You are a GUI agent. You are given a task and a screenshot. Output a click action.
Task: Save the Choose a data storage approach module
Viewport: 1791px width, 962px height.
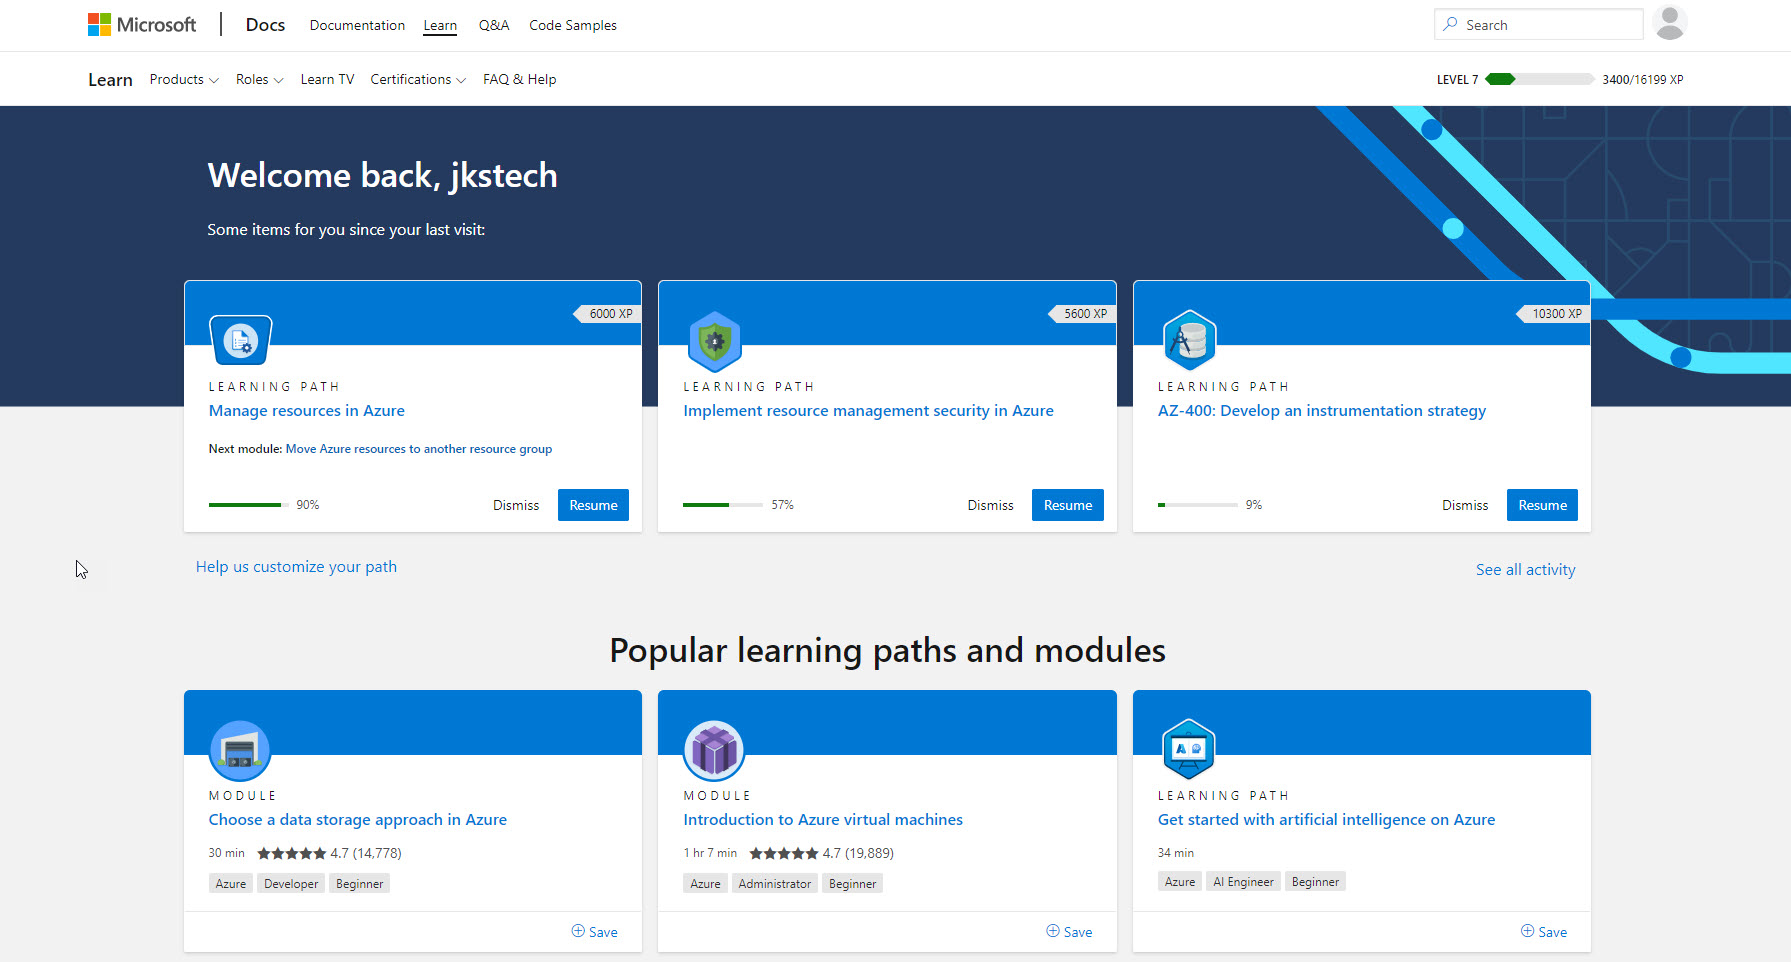(595, 931)
